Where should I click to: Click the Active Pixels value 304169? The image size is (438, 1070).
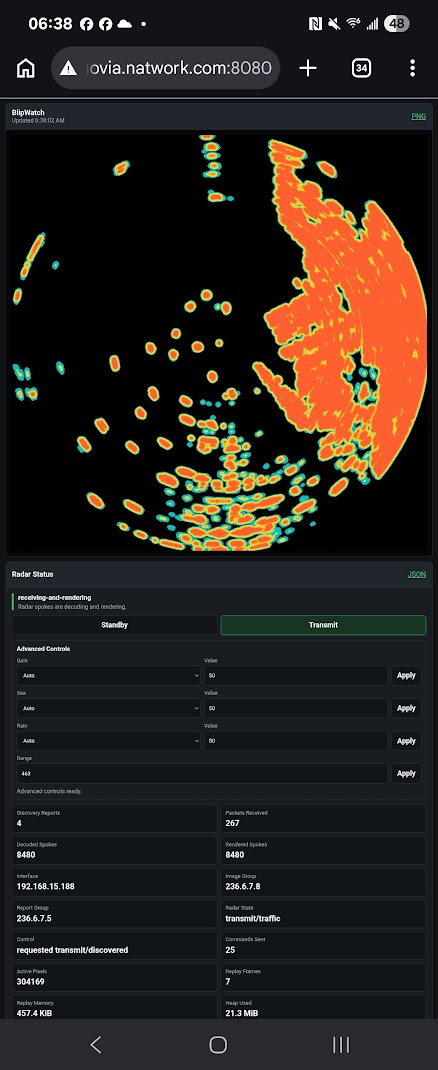pyautogui.click(x=31, y=981)
